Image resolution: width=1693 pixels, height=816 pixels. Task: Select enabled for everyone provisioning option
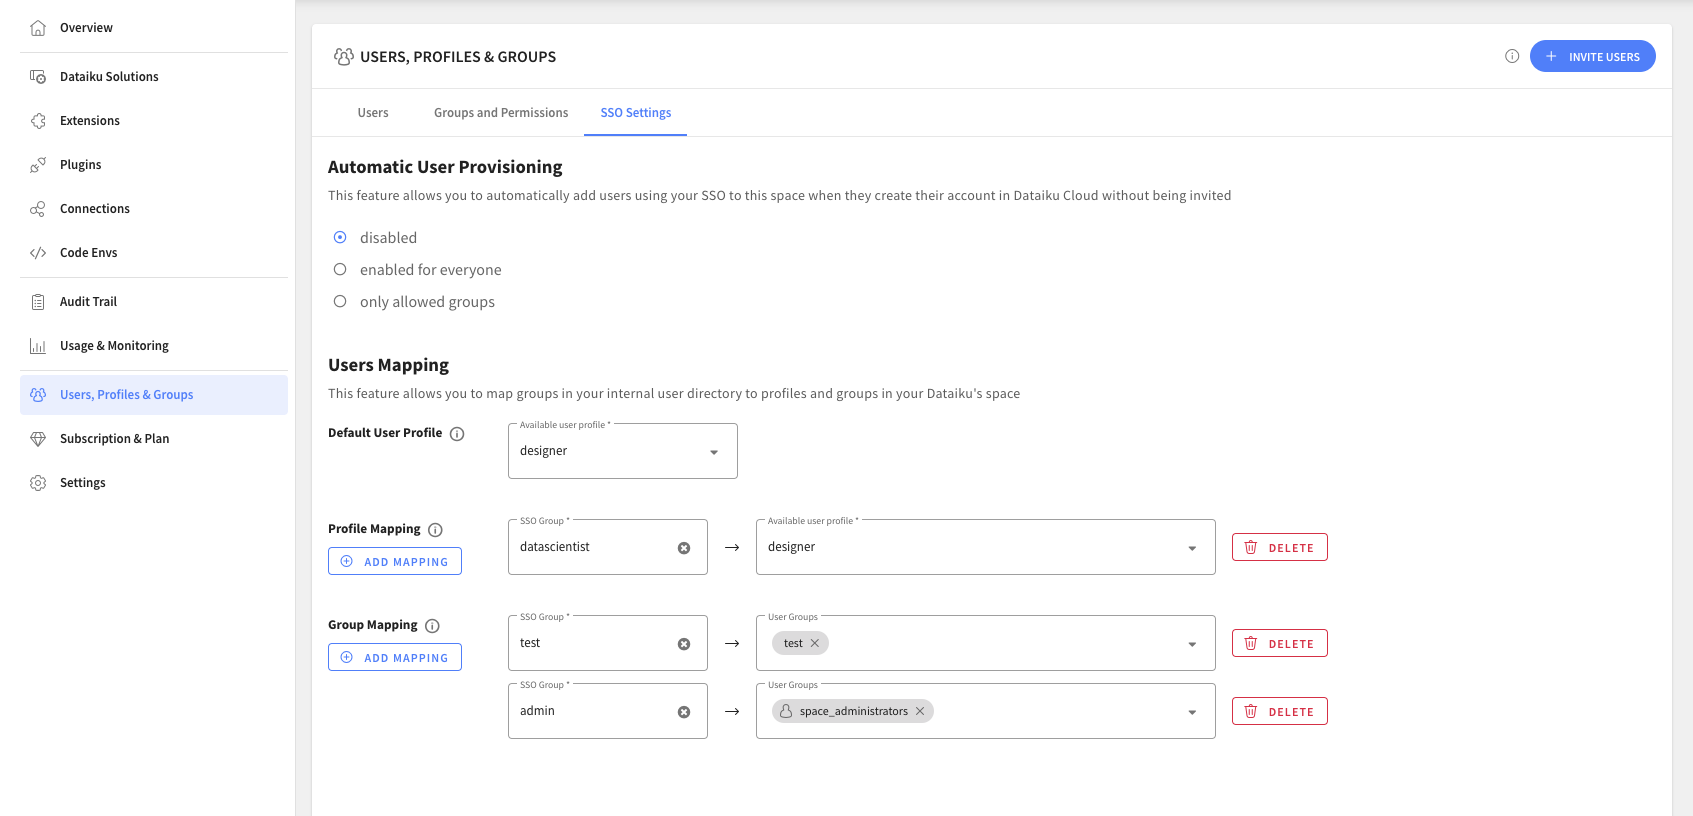[340, 269]
